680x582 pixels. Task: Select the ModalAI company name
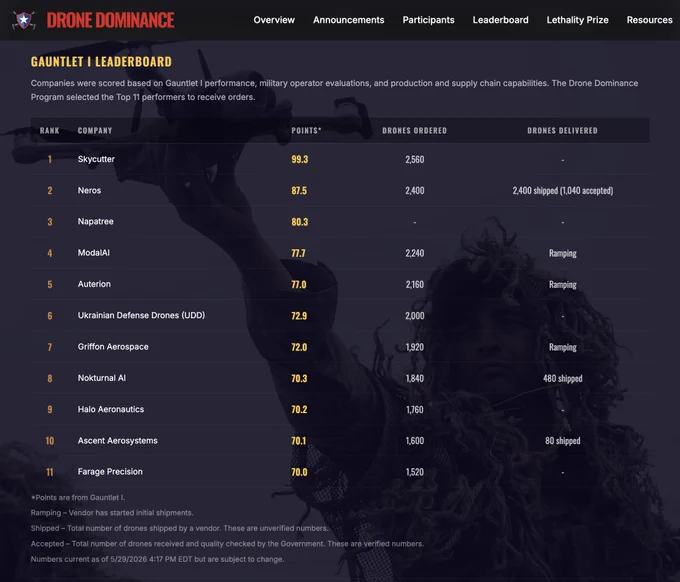point(94,253)
